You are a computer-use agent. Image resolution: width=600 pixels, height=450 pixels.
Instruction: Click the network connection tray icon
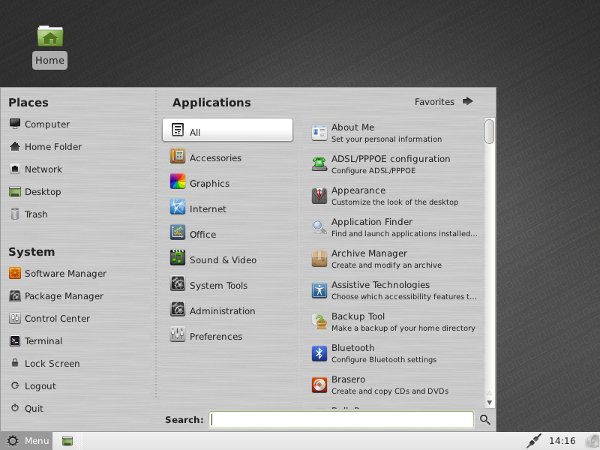coord(533,441)
